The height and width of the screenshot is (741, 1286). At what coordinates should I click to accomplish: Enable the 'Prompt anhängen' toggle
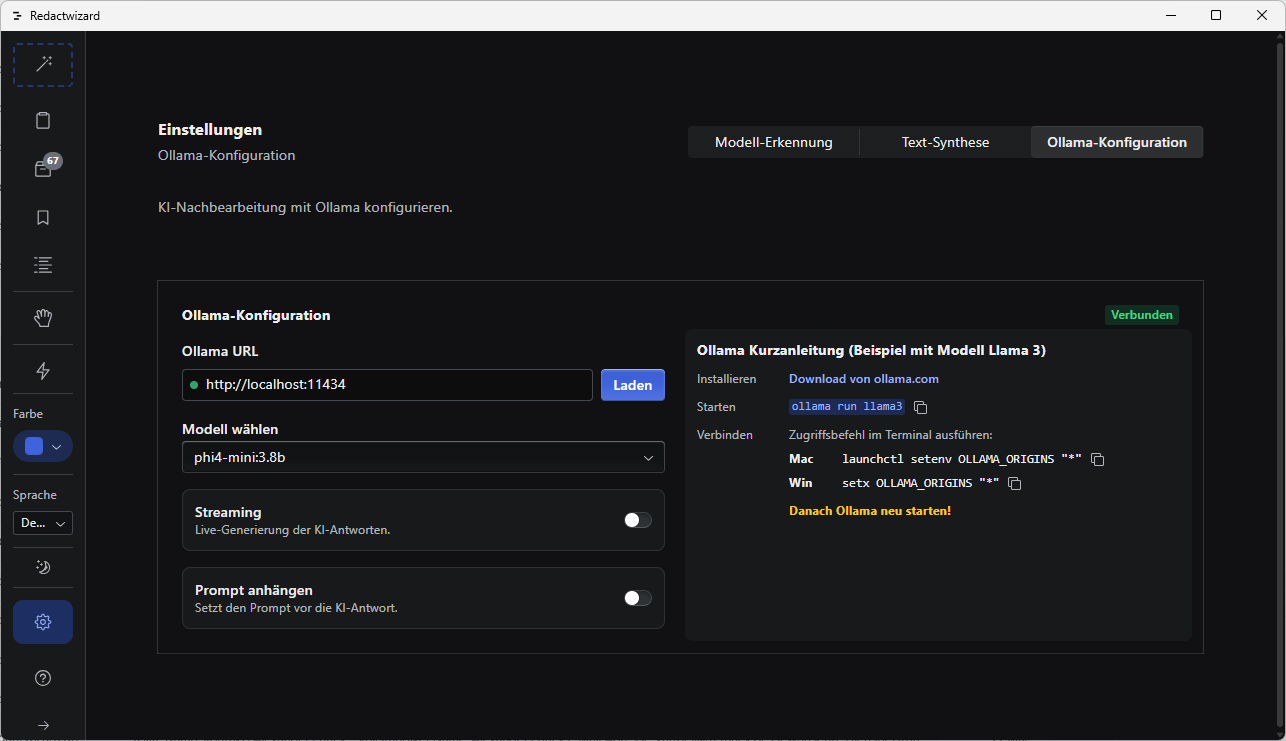[x=638, y=598]
